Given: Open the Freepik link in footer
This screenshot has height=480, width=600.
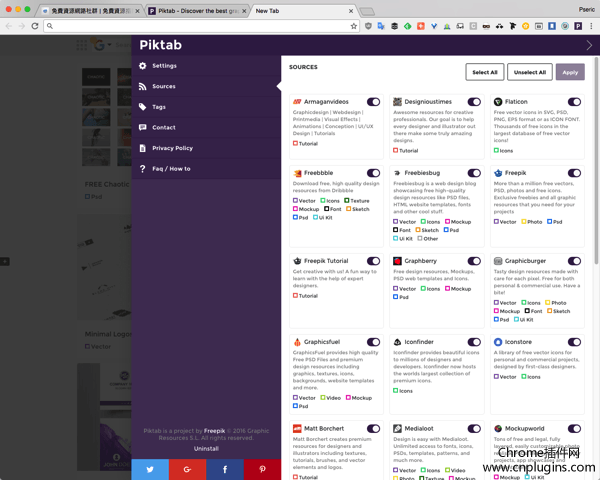Looking at the screenshot, I should [x=214, y=431].
